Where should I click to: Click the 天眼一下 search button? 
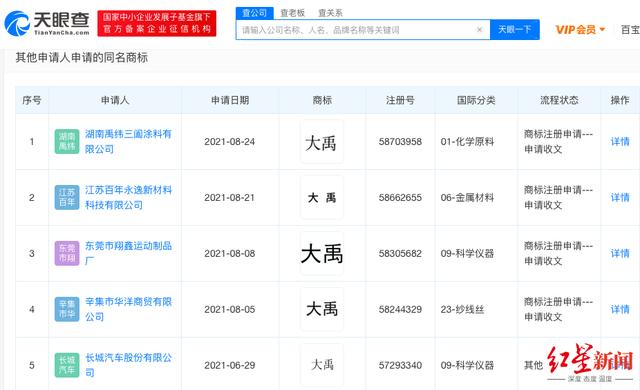tap(515, 29)
